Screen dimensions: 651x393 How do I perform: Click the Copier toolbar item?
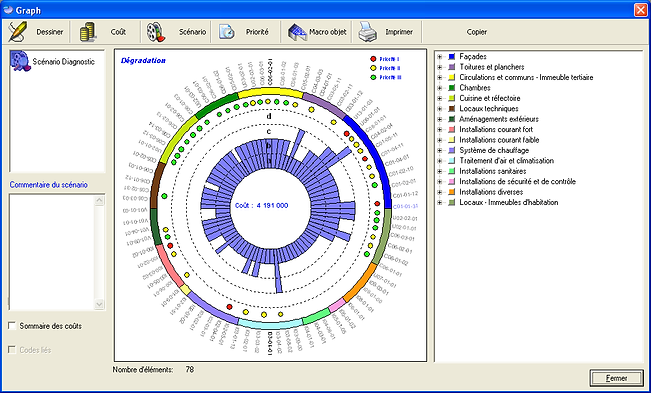coord(477,32)
